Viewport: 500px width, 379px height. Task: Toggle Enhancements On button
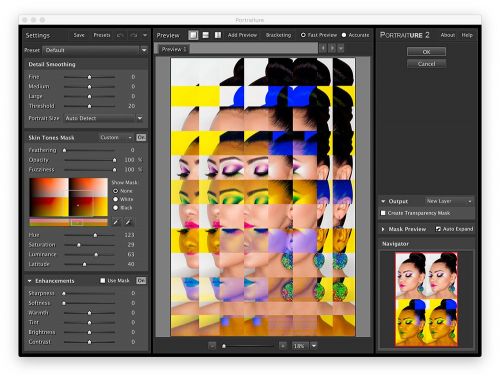coord(141,281)
